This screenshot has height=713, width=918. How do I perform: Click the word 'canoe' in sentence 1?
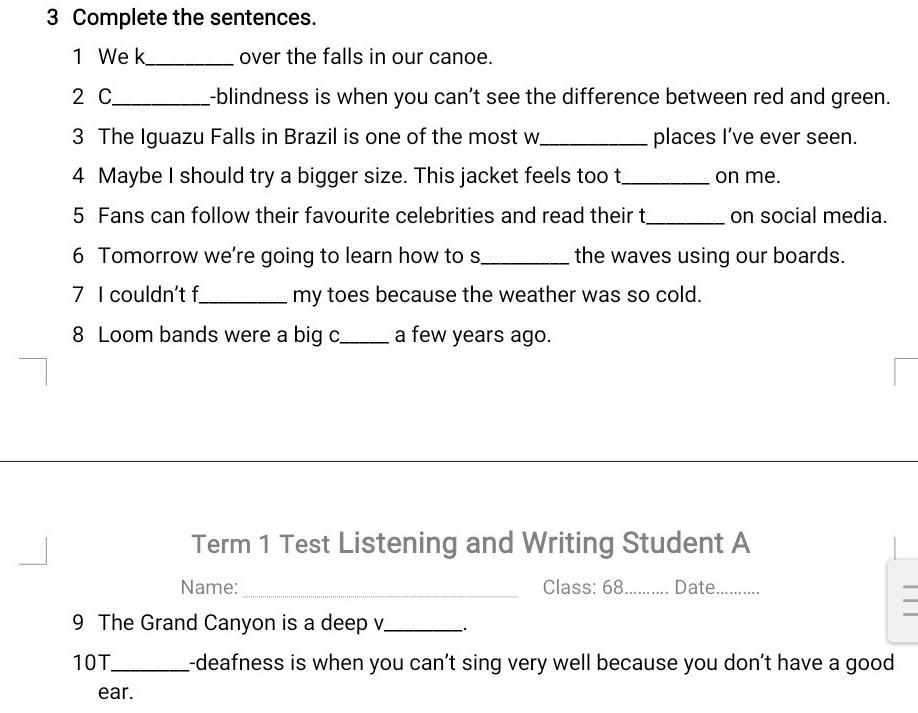click(458, 57)
